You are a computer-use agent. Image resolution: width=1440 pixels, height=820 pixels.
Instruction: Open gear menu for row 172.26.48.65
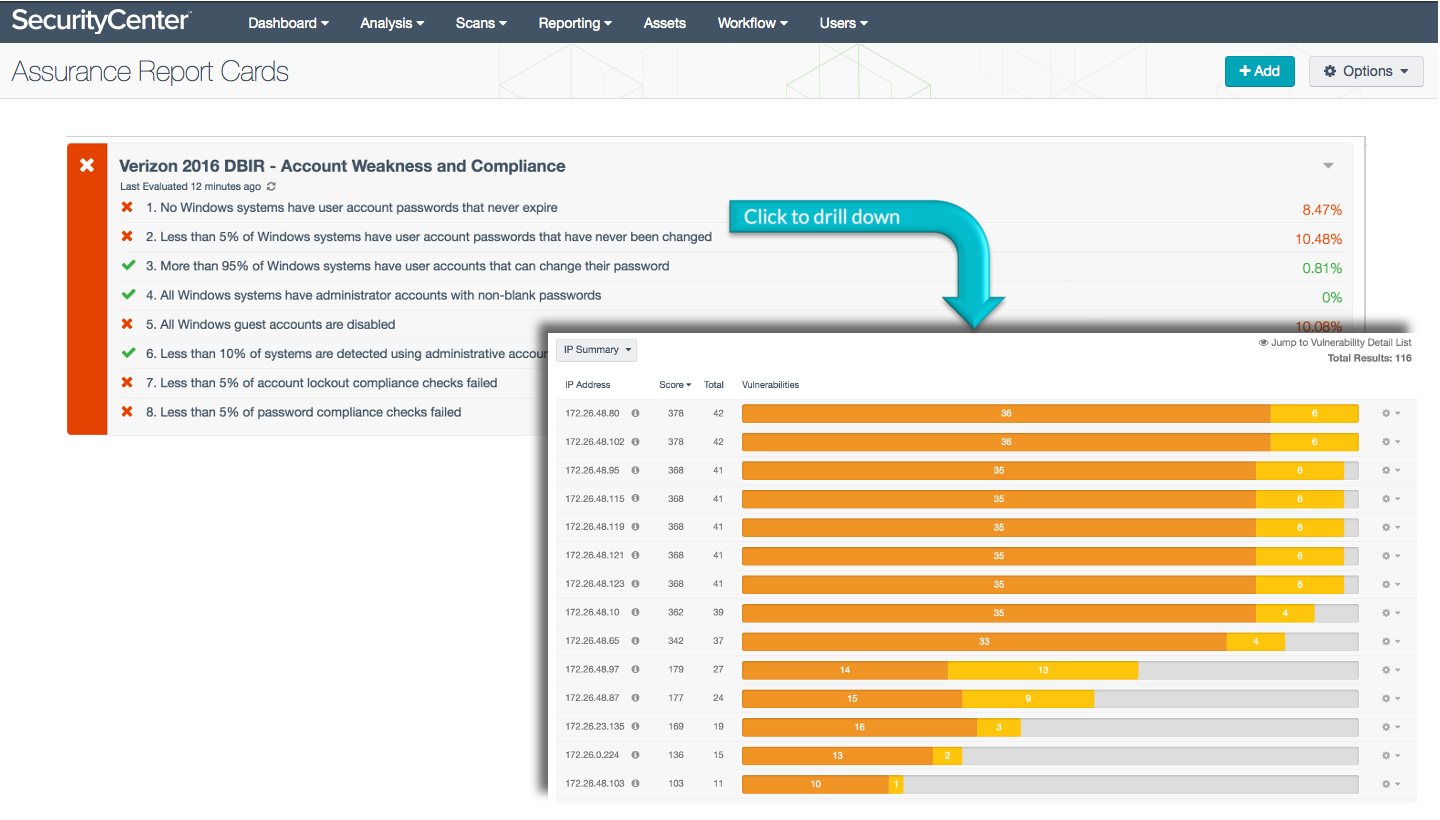tap(1390, 641)
